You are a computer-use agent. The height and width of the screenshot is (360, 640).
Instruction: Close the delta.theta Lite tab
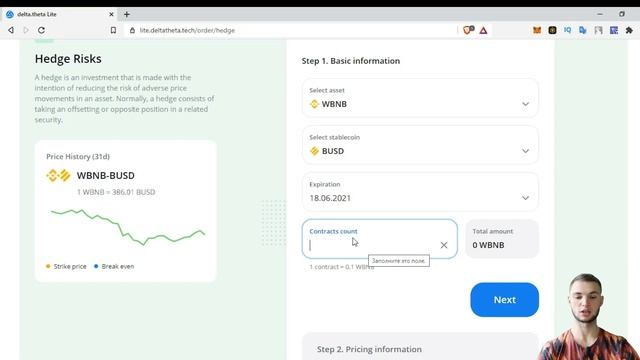(x=111, y=14)
